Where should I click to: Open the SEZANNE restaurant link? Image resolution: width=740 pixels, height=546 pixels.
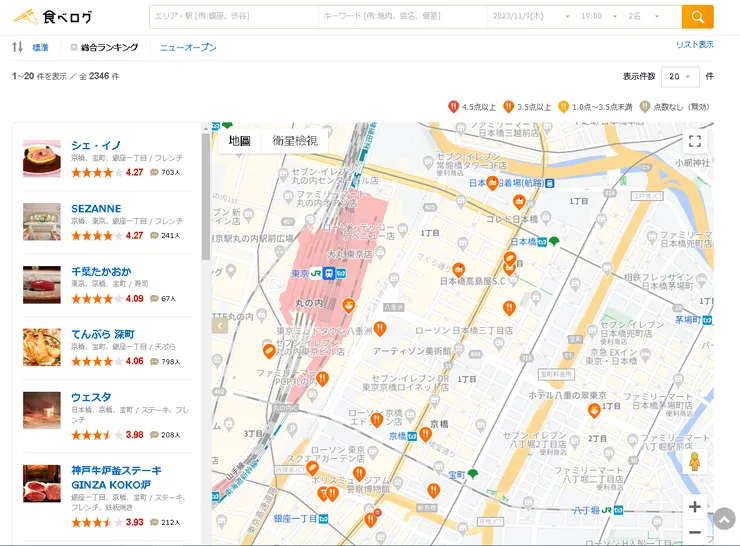tap(96, 209)
